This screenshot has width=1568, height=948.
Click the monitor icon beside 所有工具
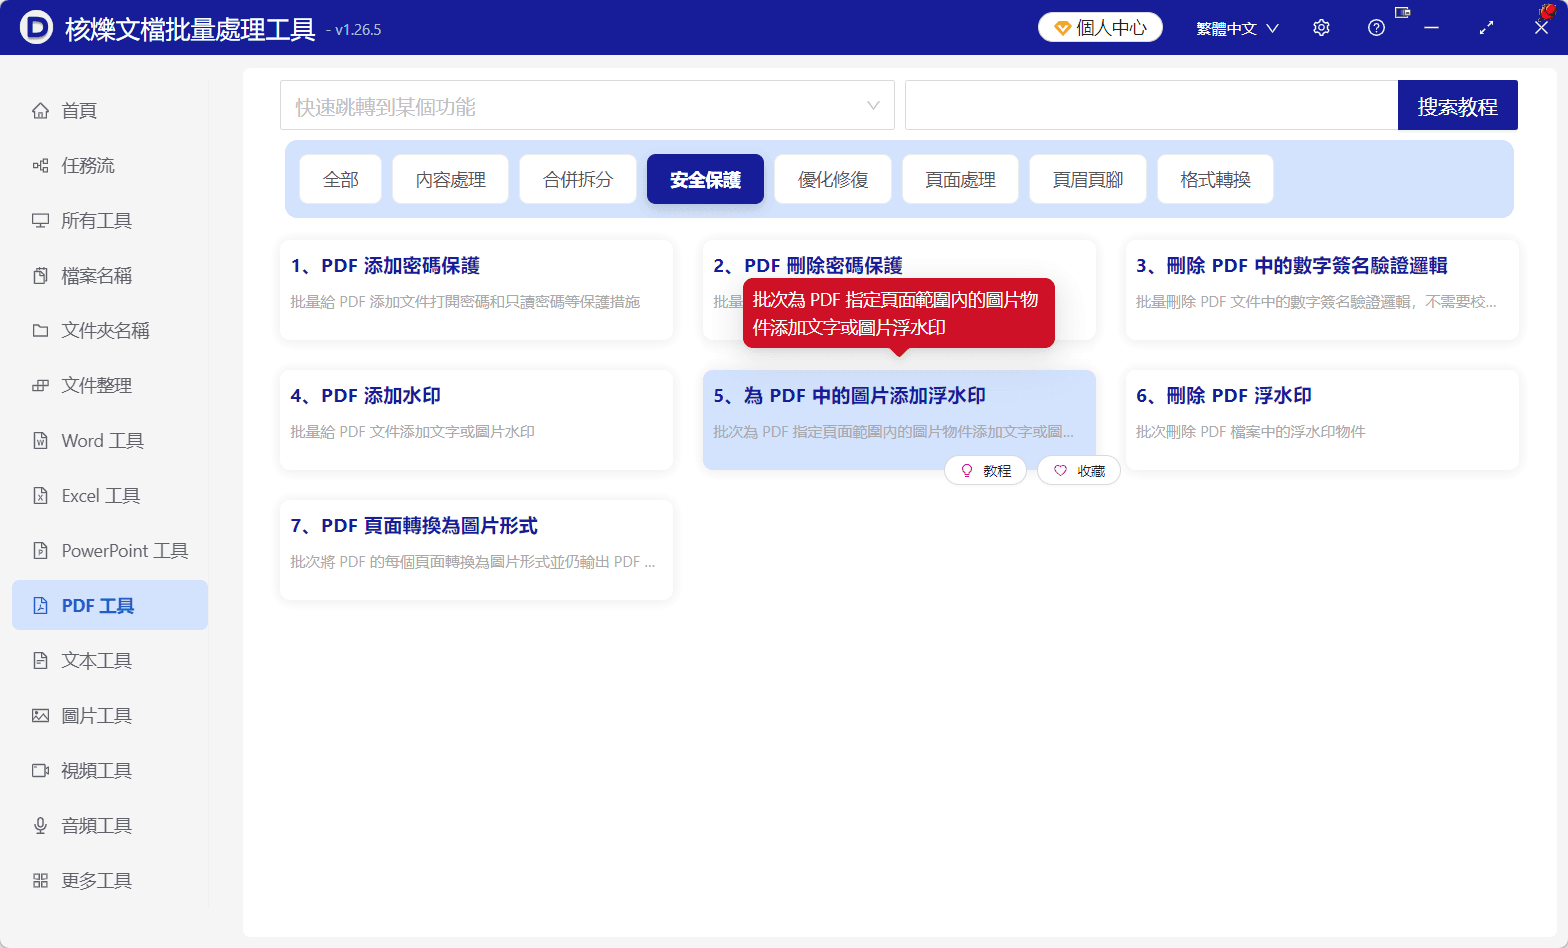pos(40,220)
